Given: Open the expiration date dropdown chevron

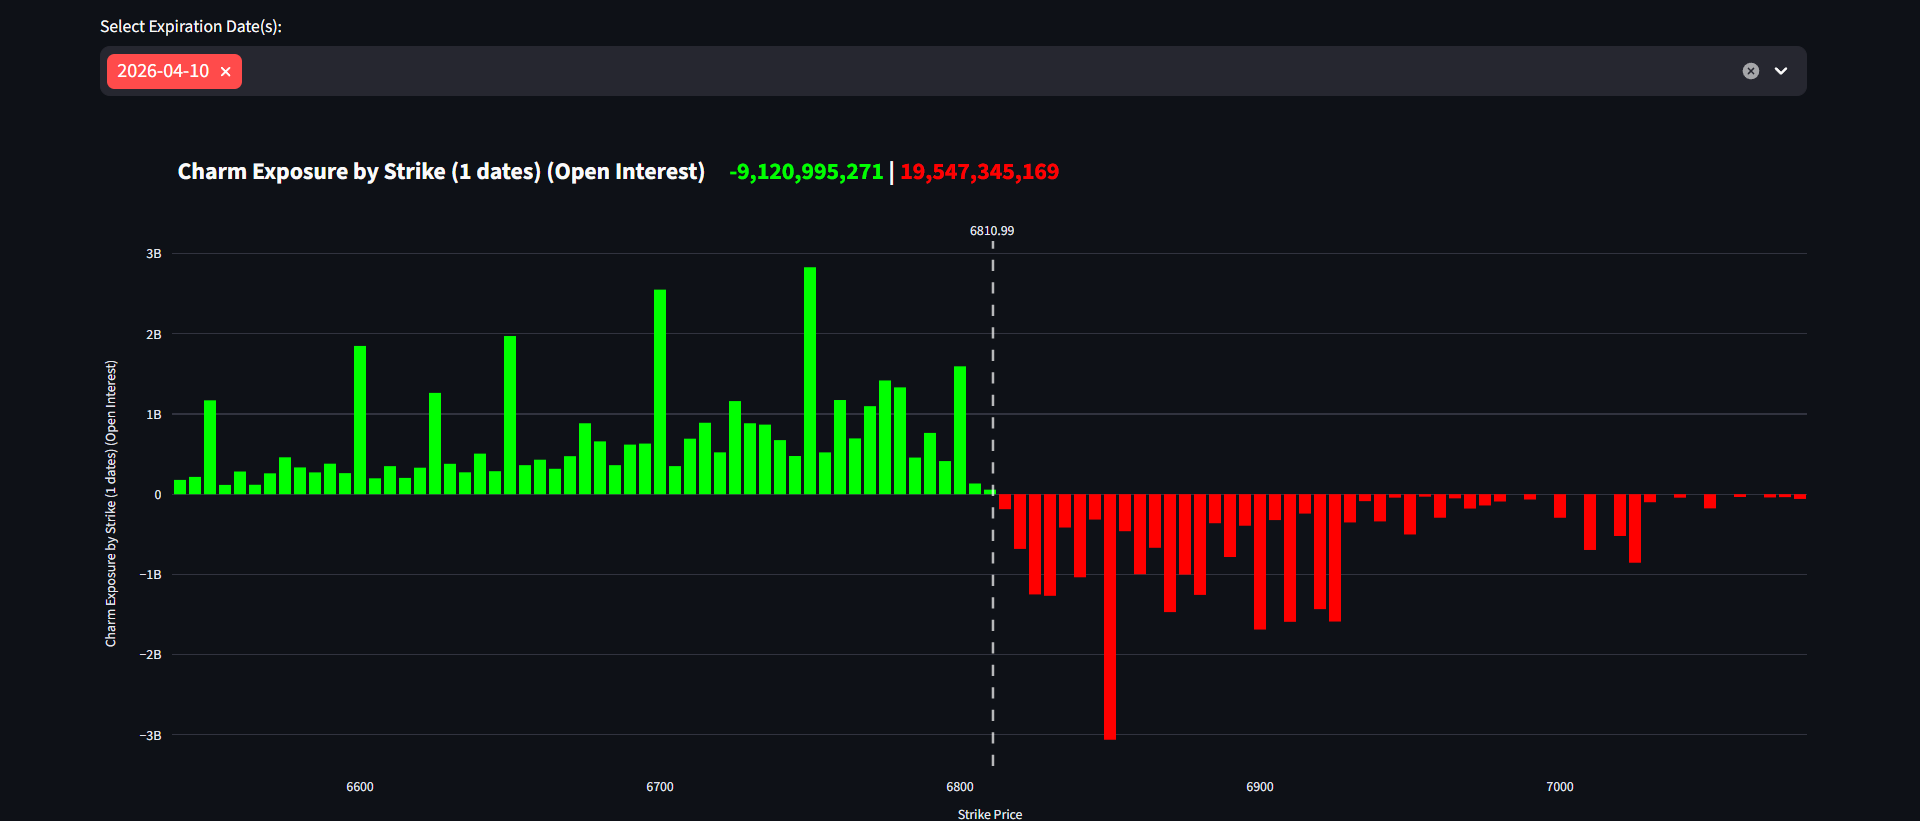Looking at the screenshot, I should pyautogui.click(x=1780, y=71).
